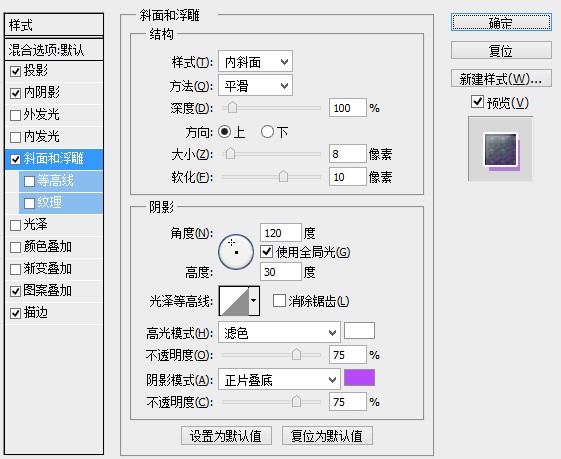Open the purple shadow color swatch
Screen dimensions: 561x459
pos(359,378)
